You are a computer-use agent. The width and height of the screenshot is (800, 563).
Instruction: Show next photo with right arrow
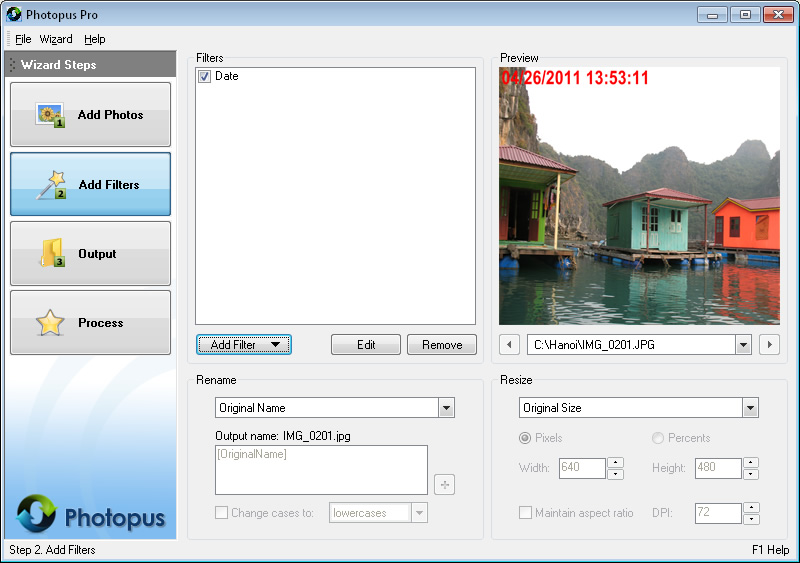point(769,345)
